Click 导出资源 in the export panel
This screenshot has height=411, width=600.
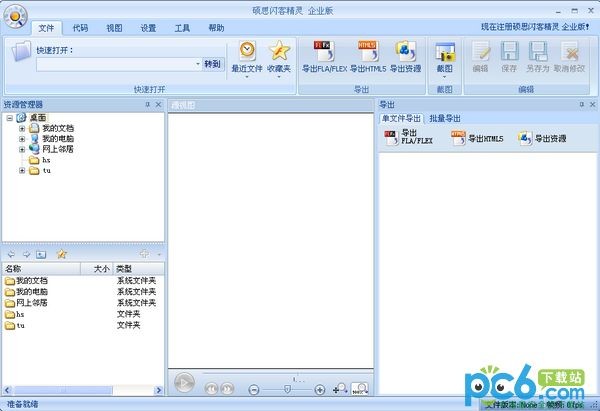click(x=542, y=138)
